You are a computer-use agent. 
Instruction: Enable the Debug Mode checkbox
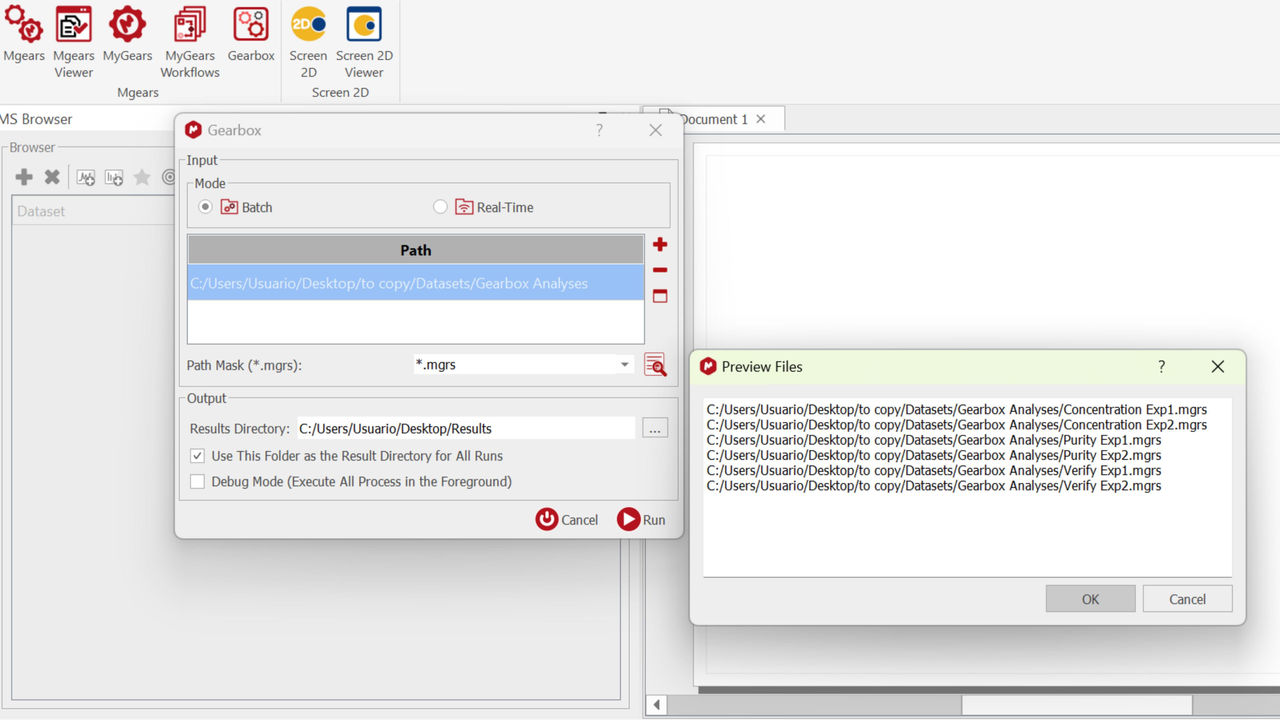pos(198,482)
